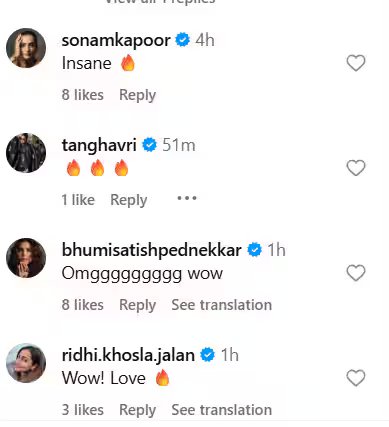Reply to tanghavri's fire emoji comment

pos(129,200)
